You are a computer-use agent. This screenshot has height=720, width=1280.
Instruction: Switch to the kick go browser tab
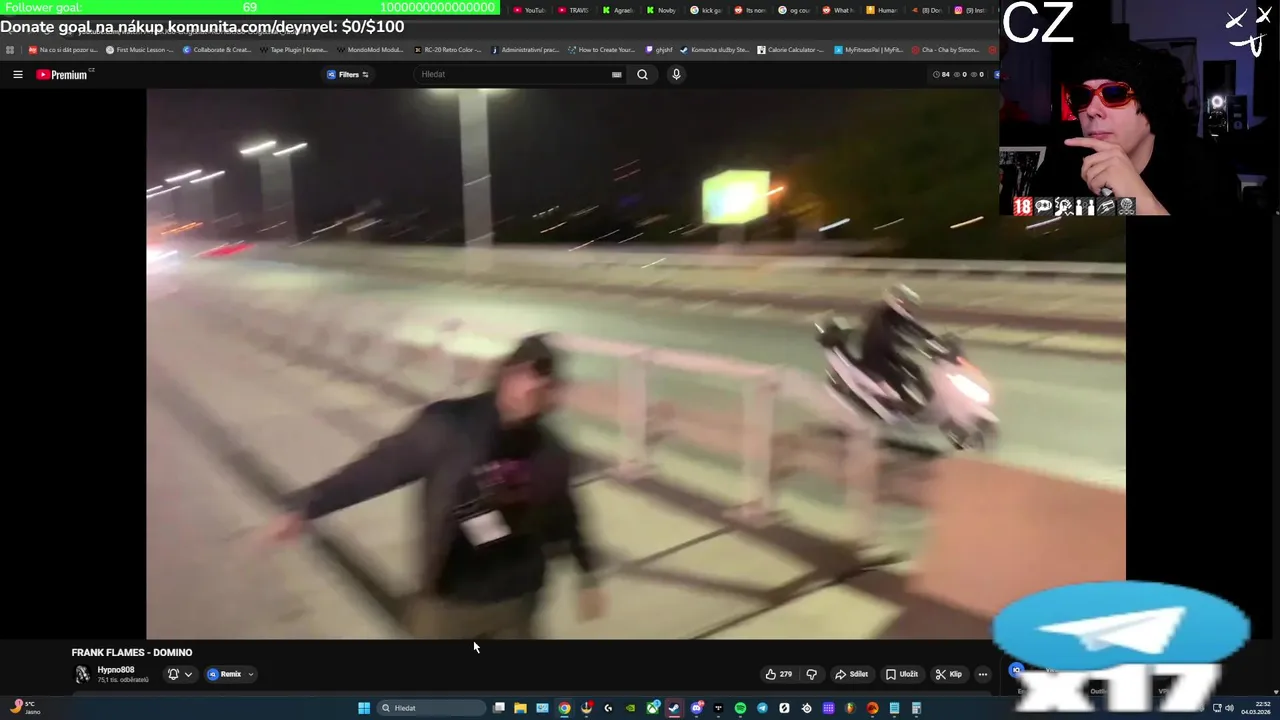coord(706,10)
